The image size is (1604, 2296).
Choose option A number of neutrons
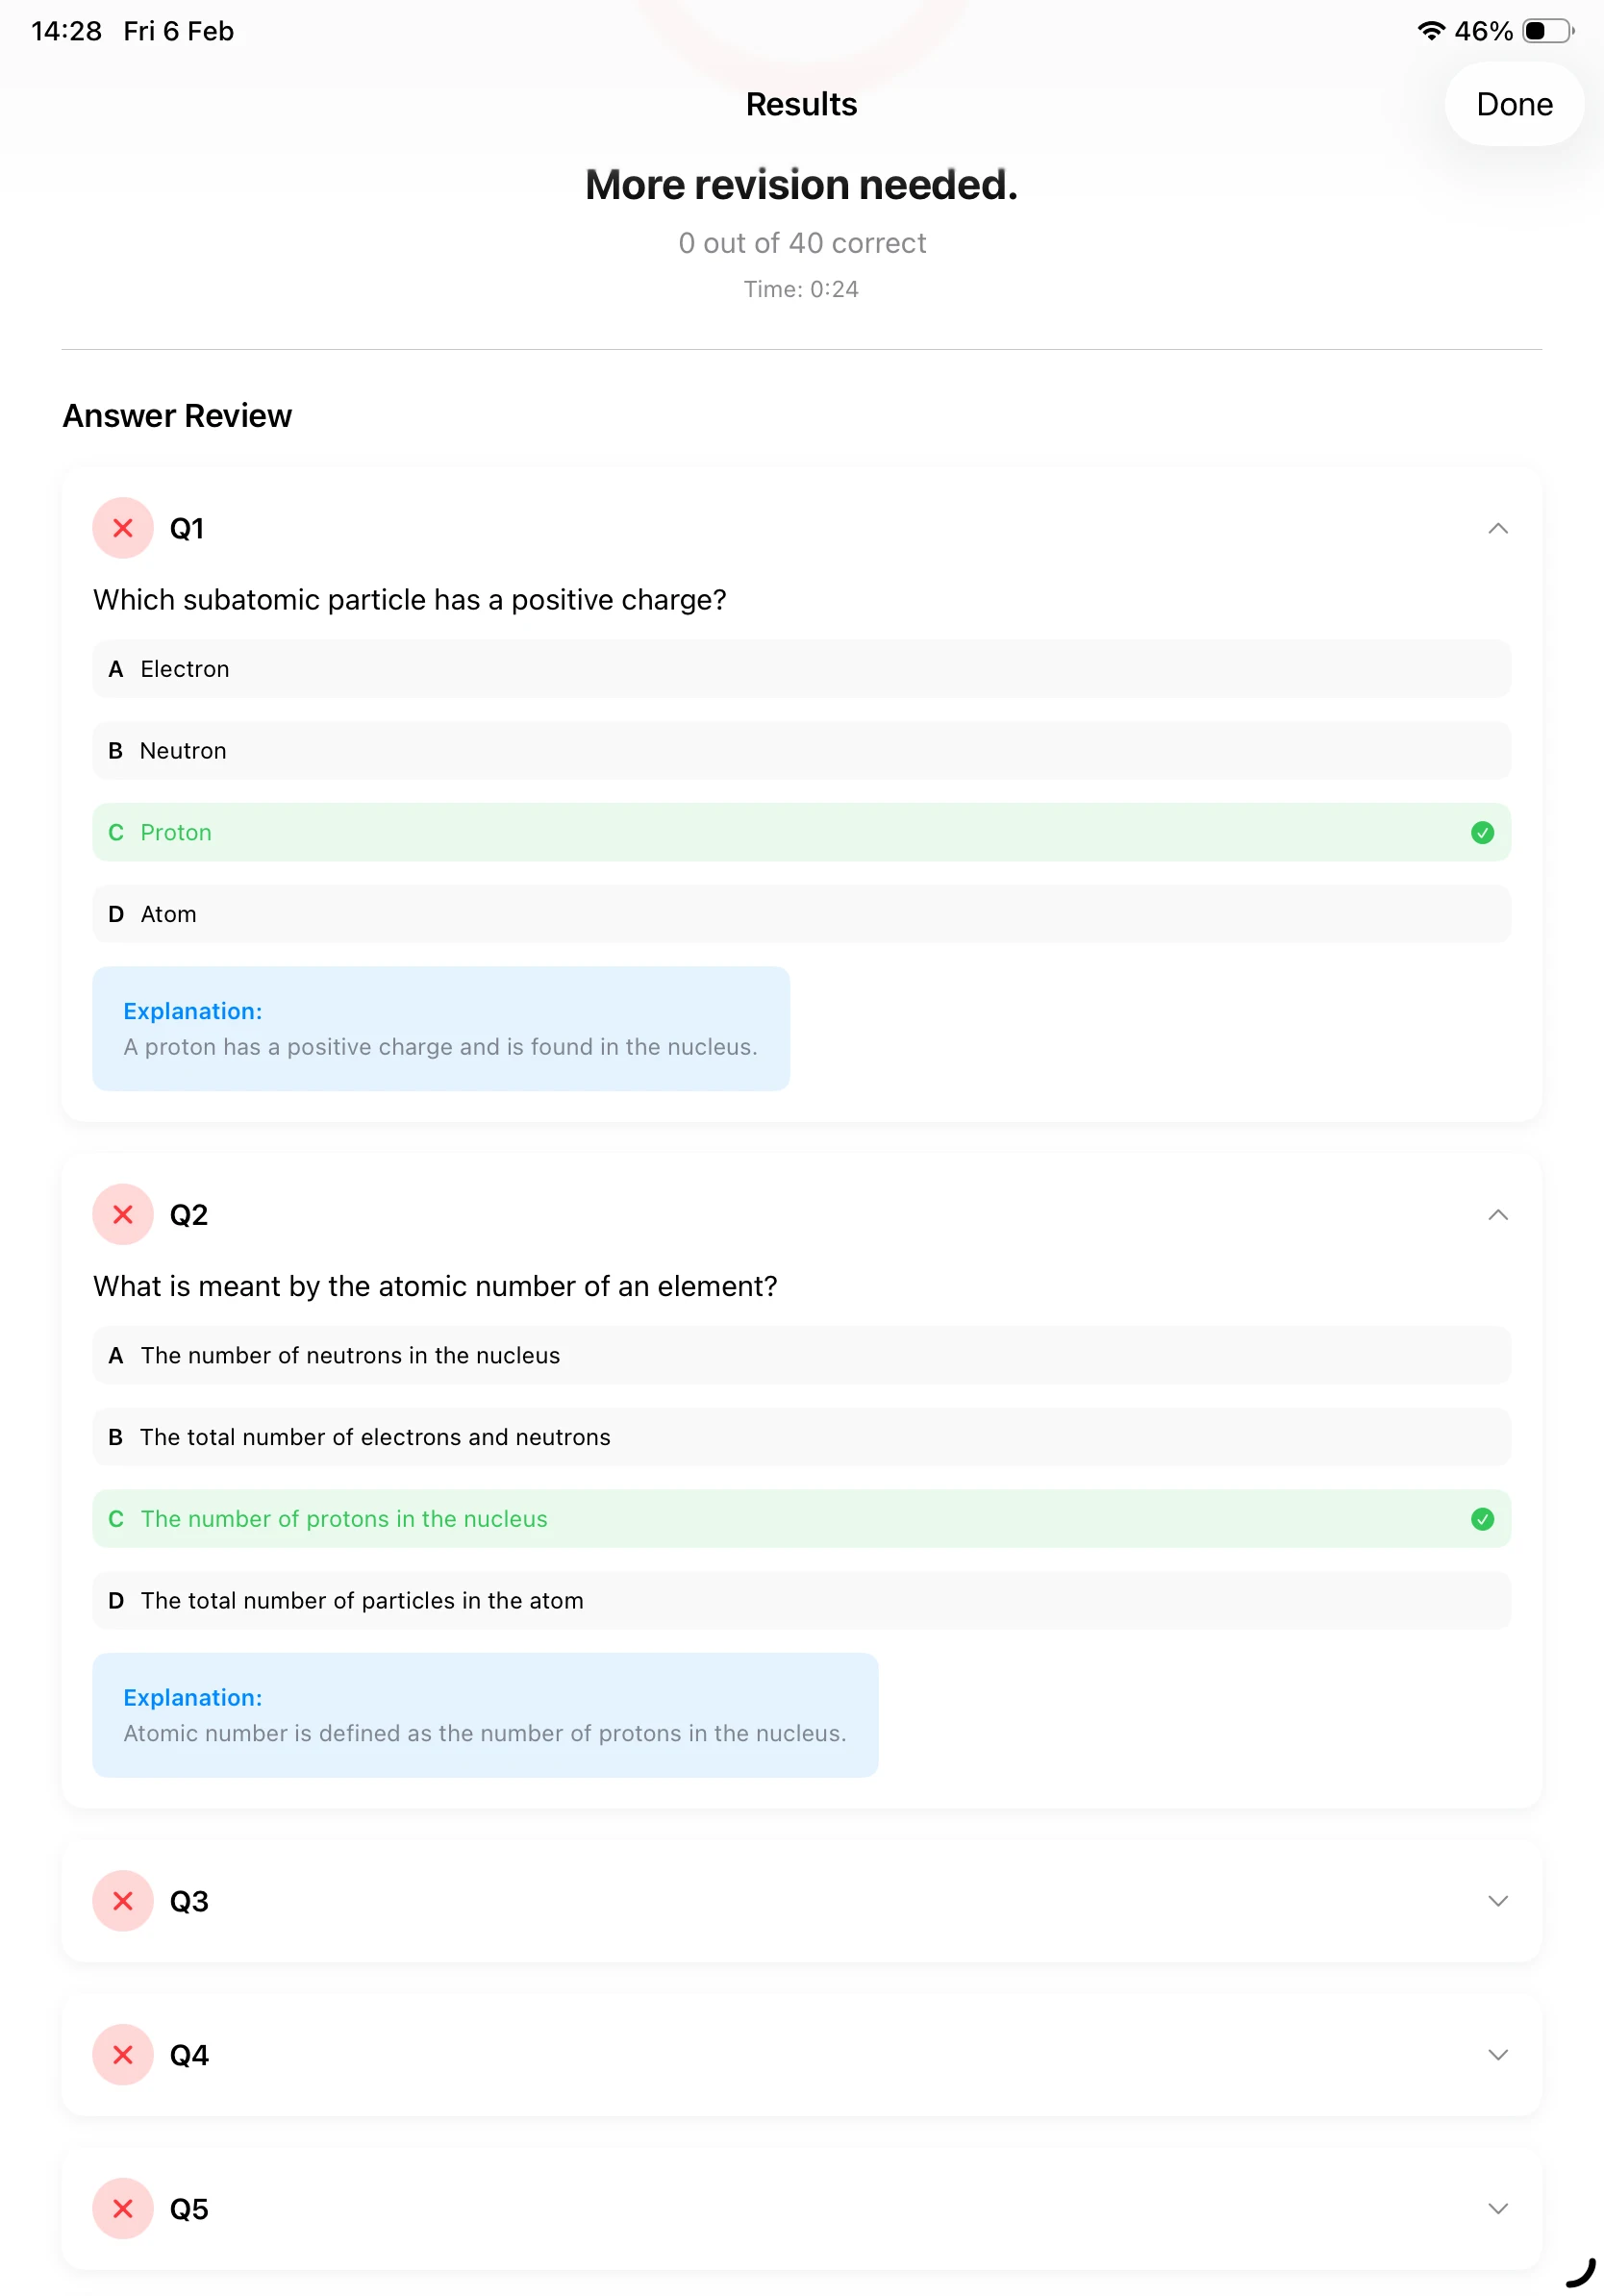(x=800, y=1355)
